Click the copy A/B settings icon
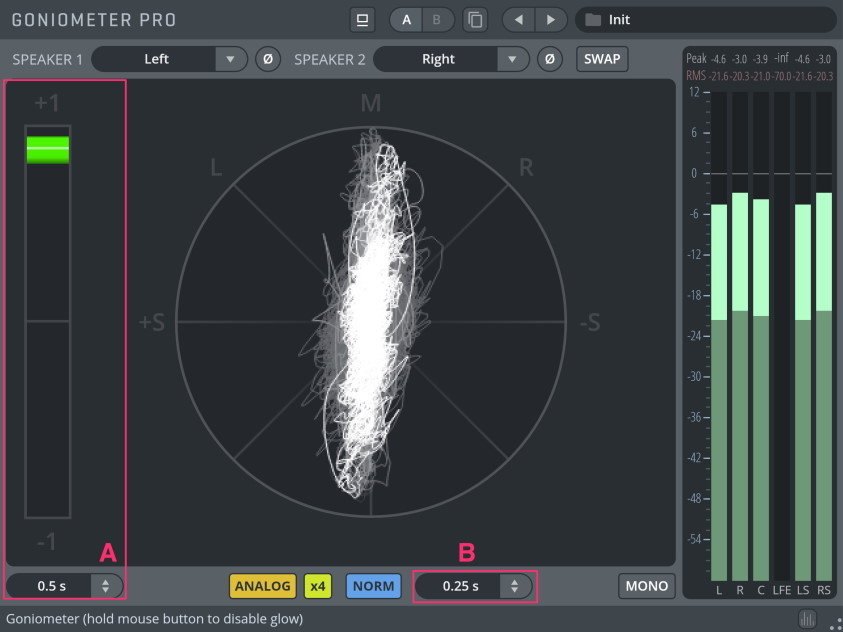Viewport: 843px width, 632px height. tap(475, 20)
